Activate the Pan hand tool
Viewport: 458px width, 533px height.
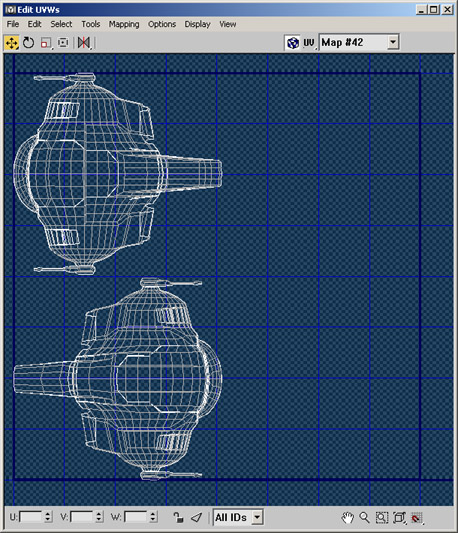point(347,517)
